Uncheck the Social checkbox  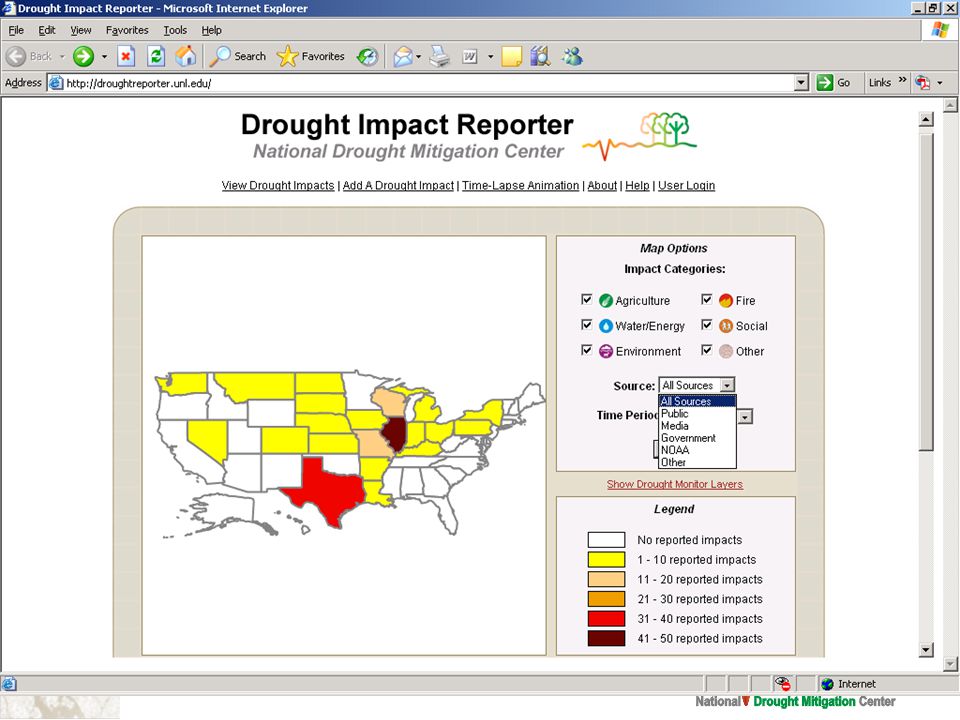(707, 325)
